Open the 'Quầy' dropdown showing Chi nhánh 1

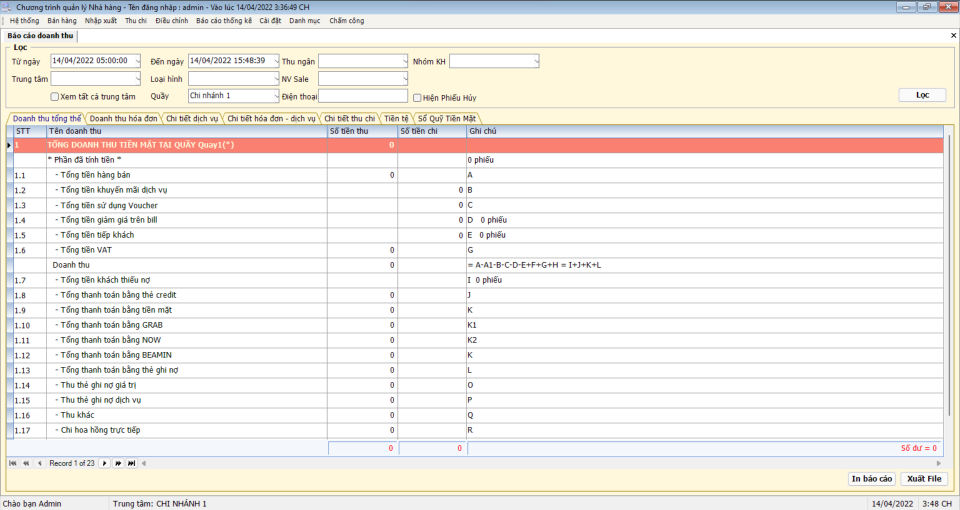click(x=276, y=96)
